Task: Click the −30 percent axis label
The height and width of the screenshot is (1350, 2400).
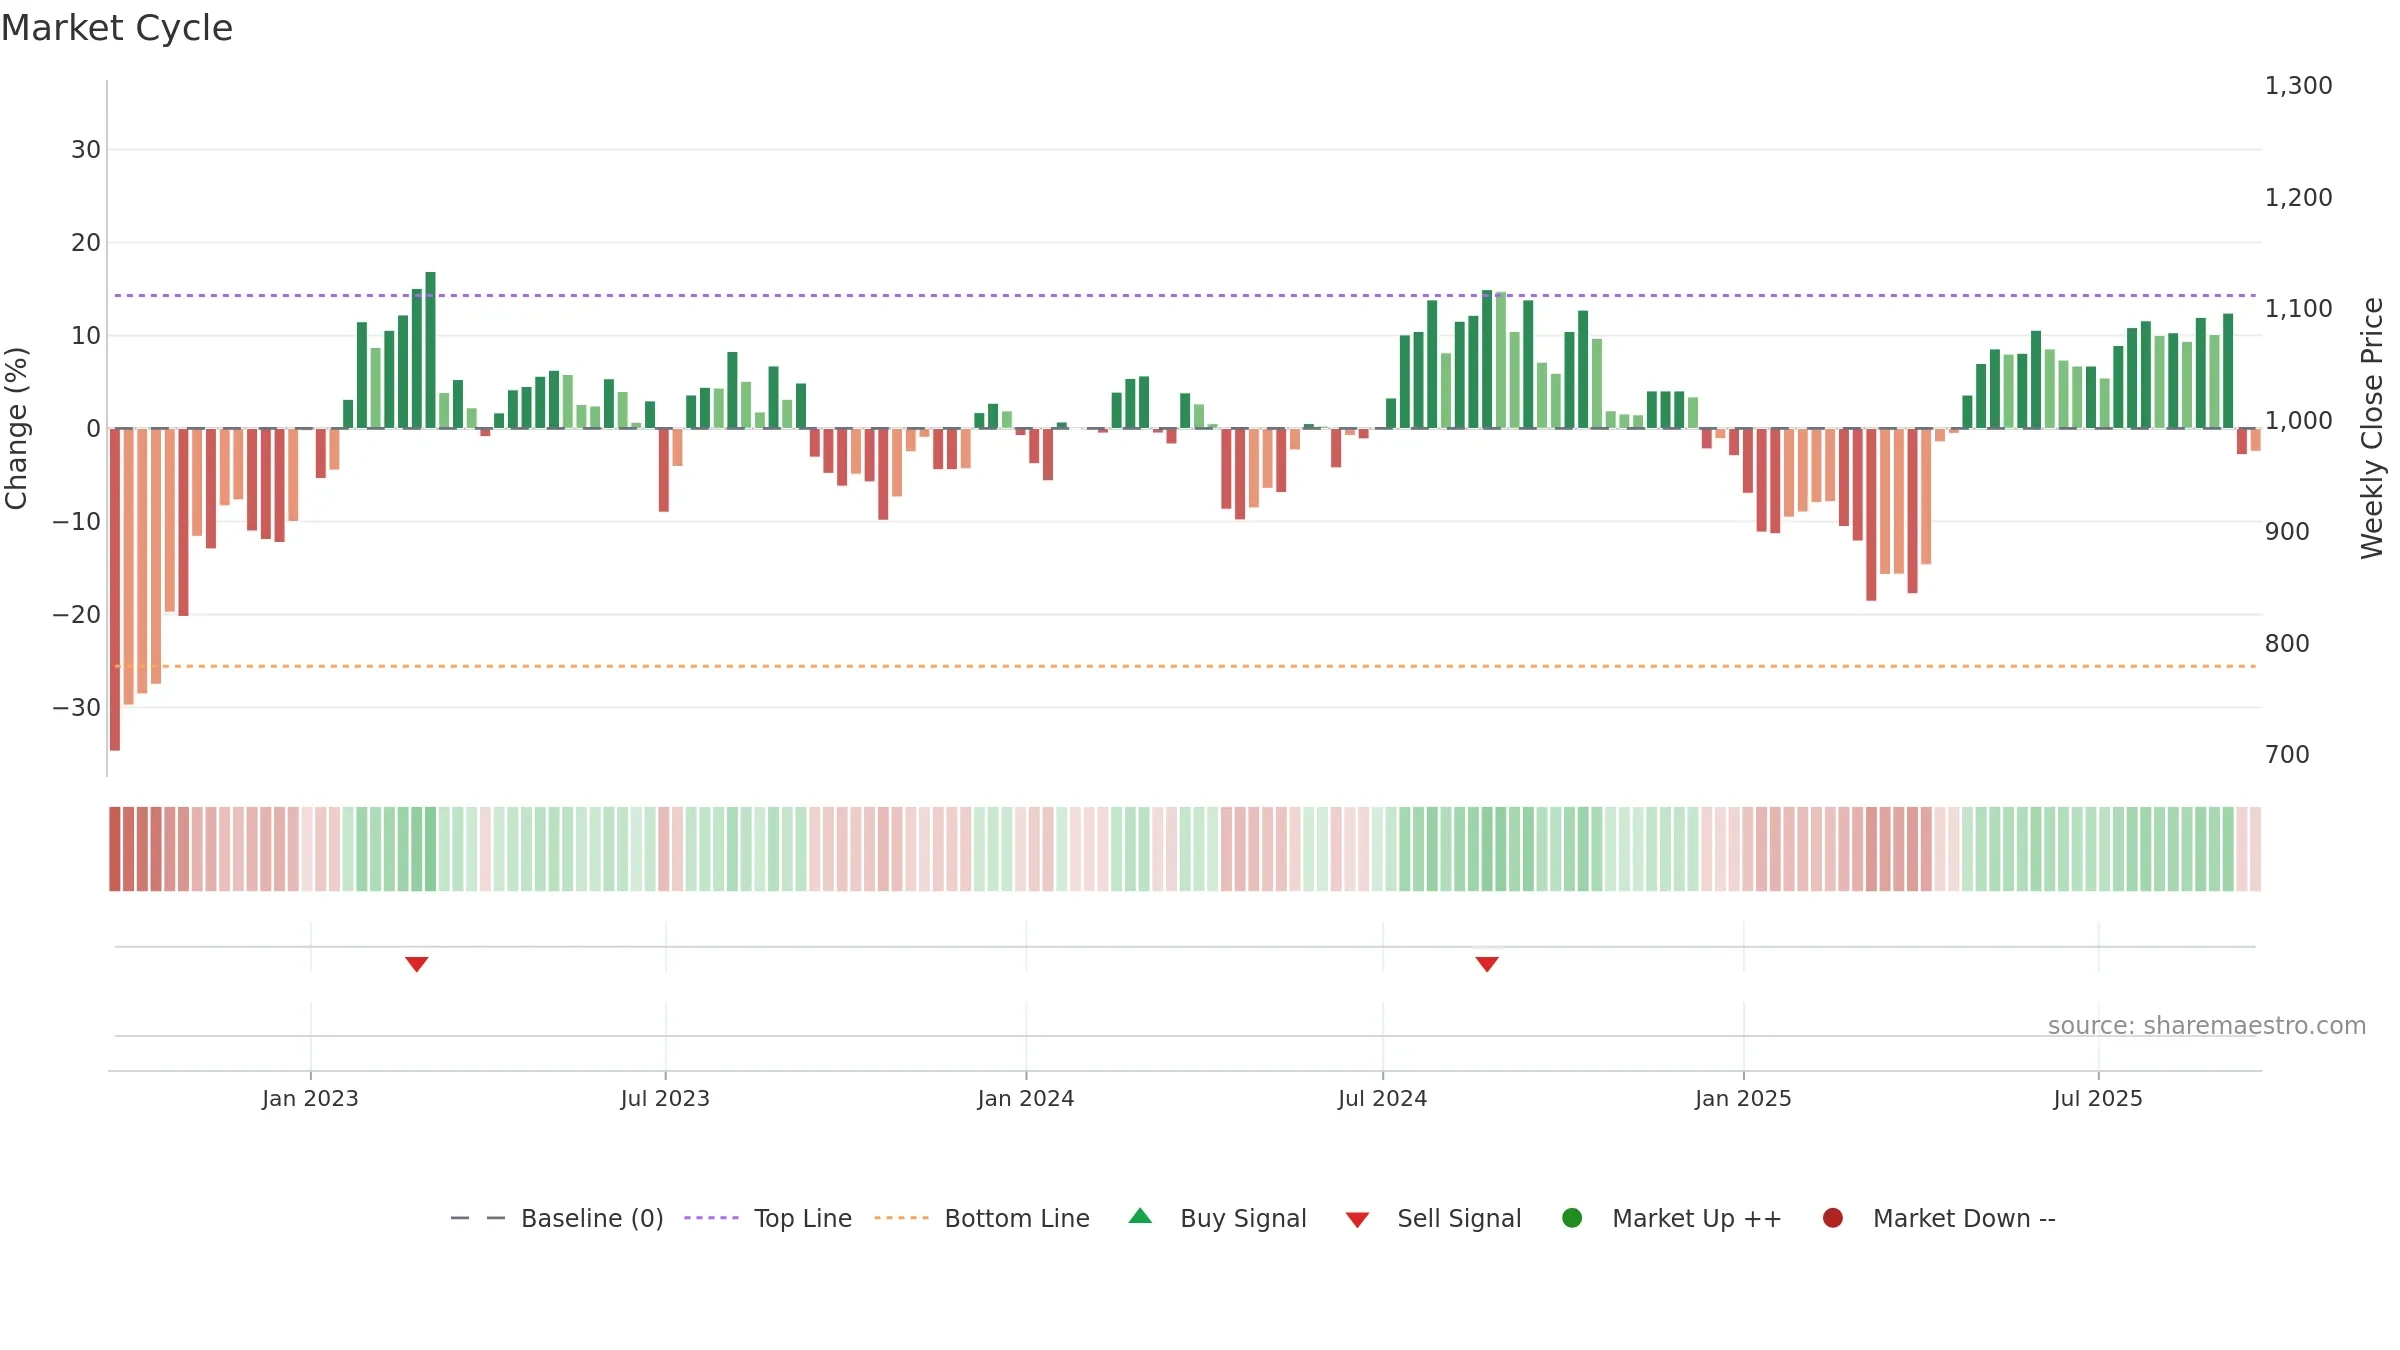Action: [x=77, y=708]
